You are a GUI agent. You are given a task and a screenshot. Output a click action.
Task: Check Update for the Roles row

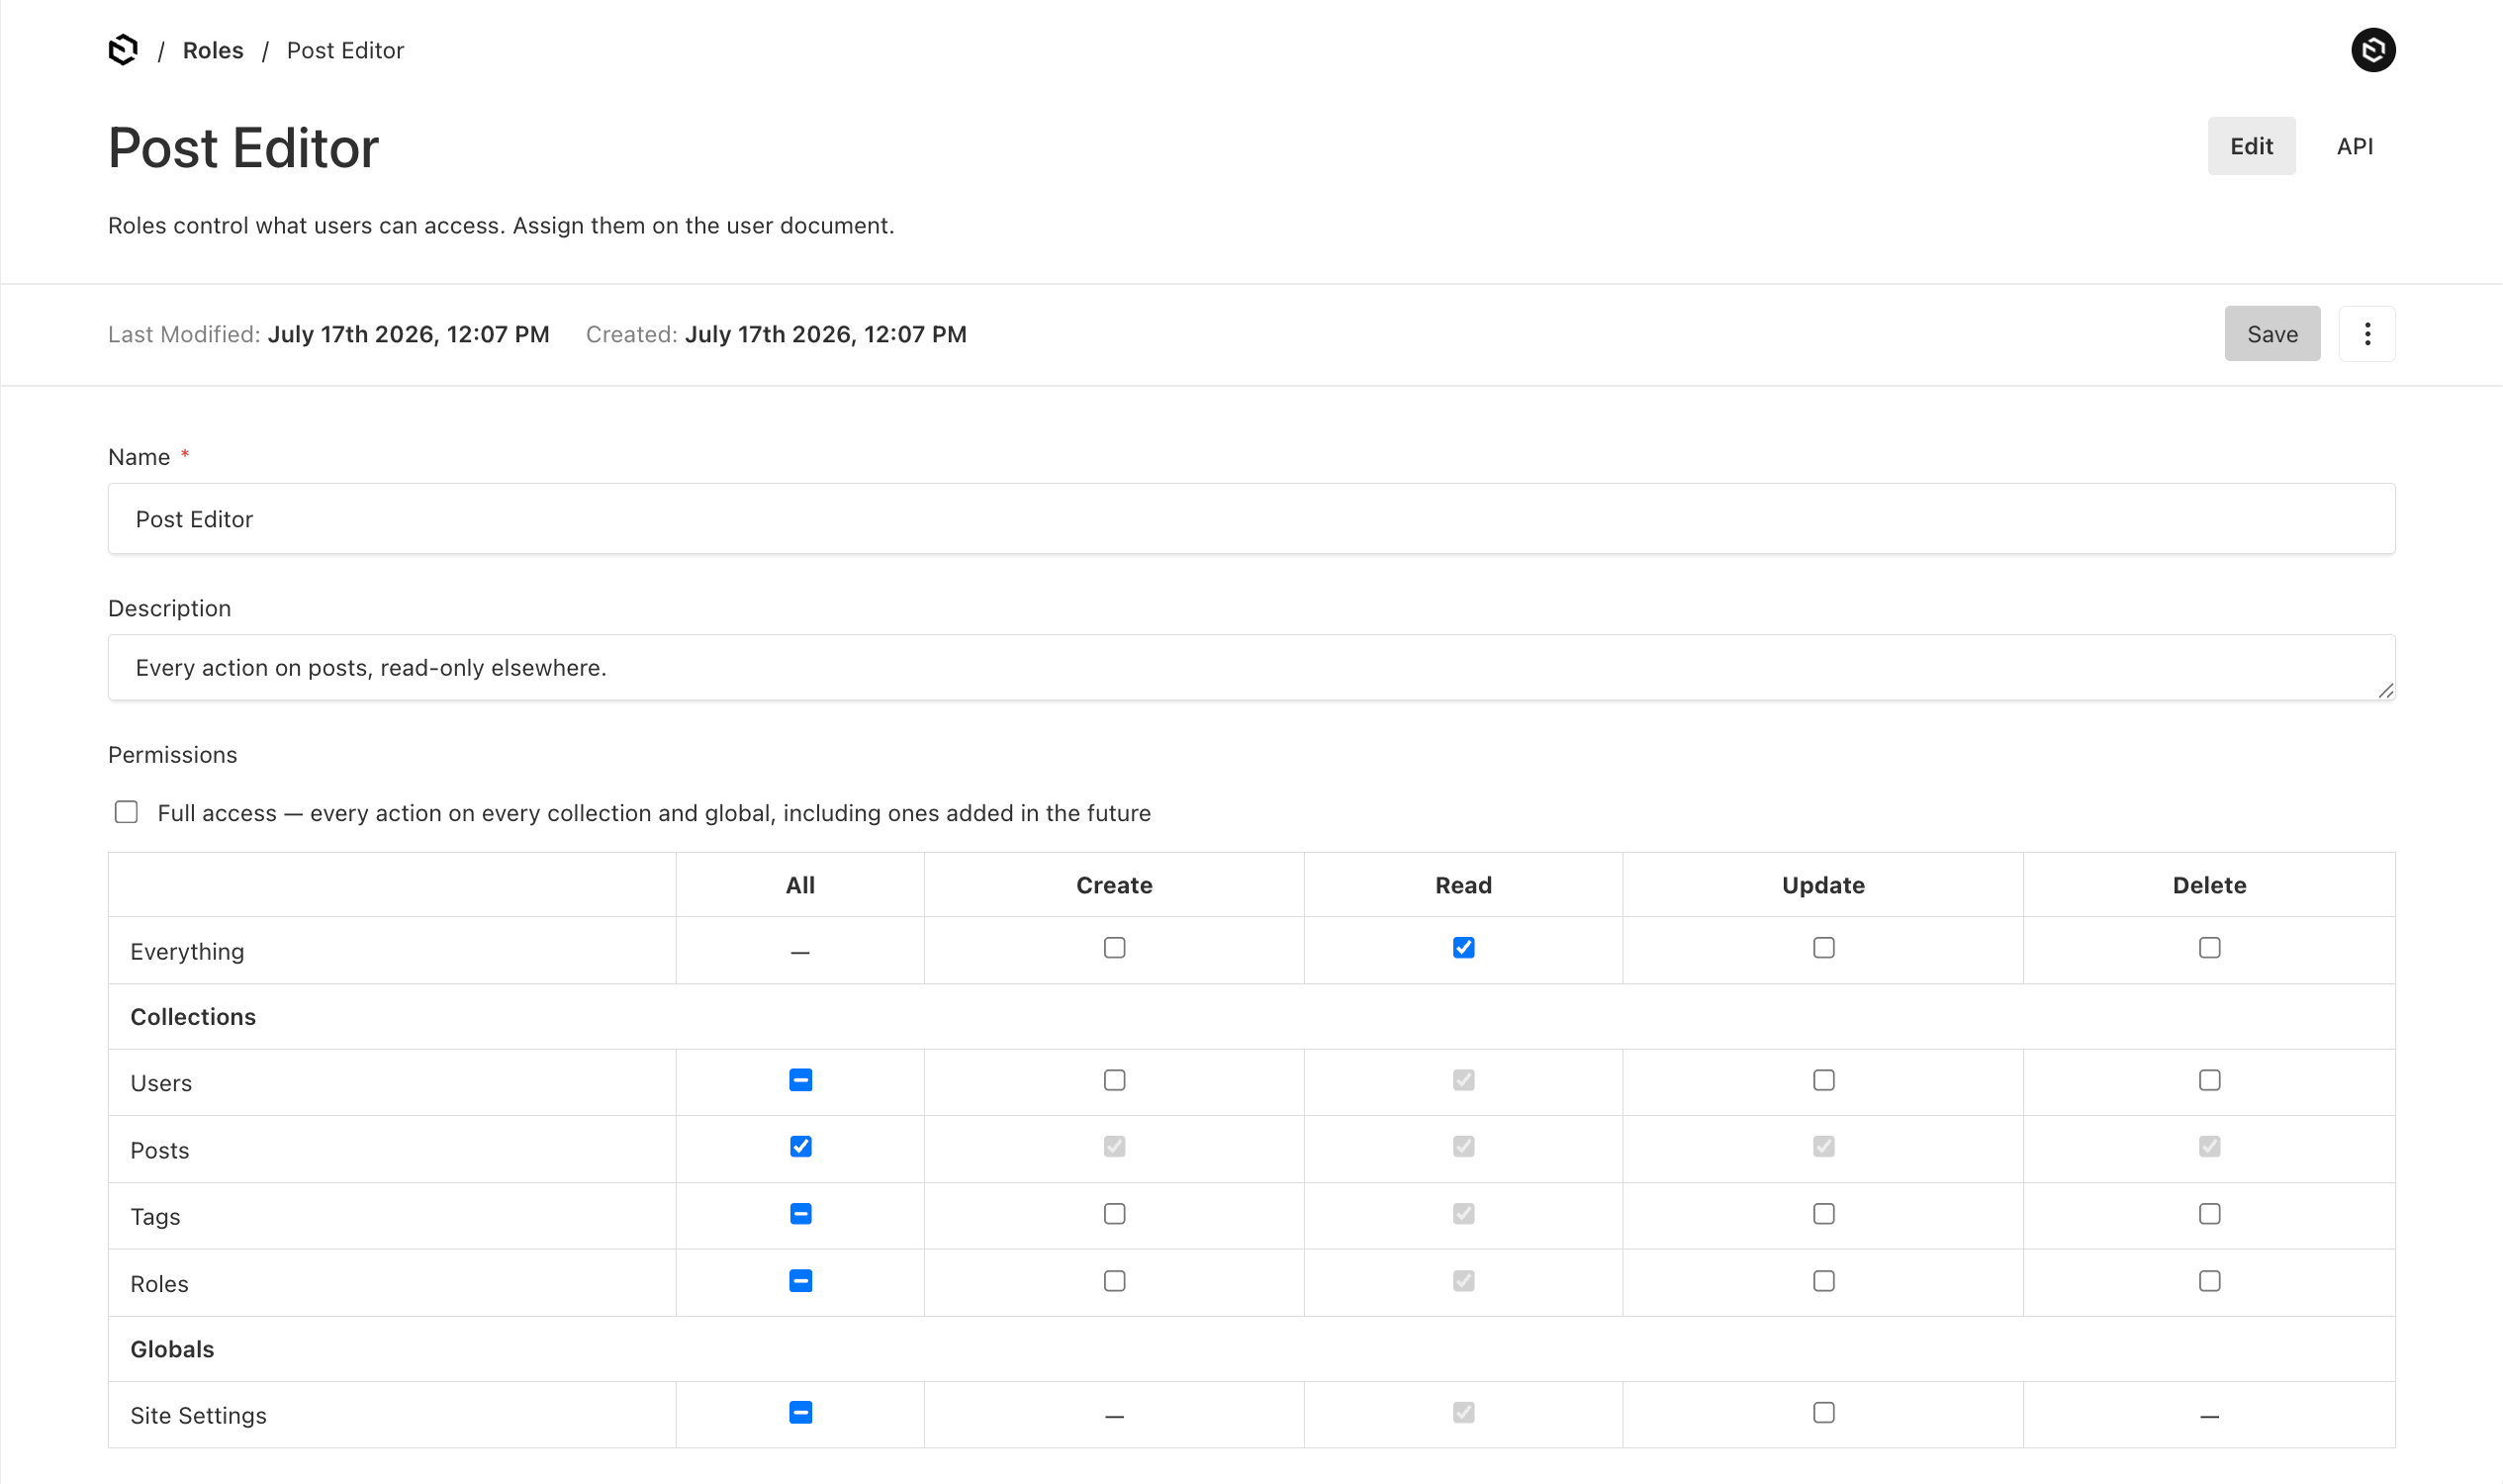pyautogui.click(x=1823, y=1280)
